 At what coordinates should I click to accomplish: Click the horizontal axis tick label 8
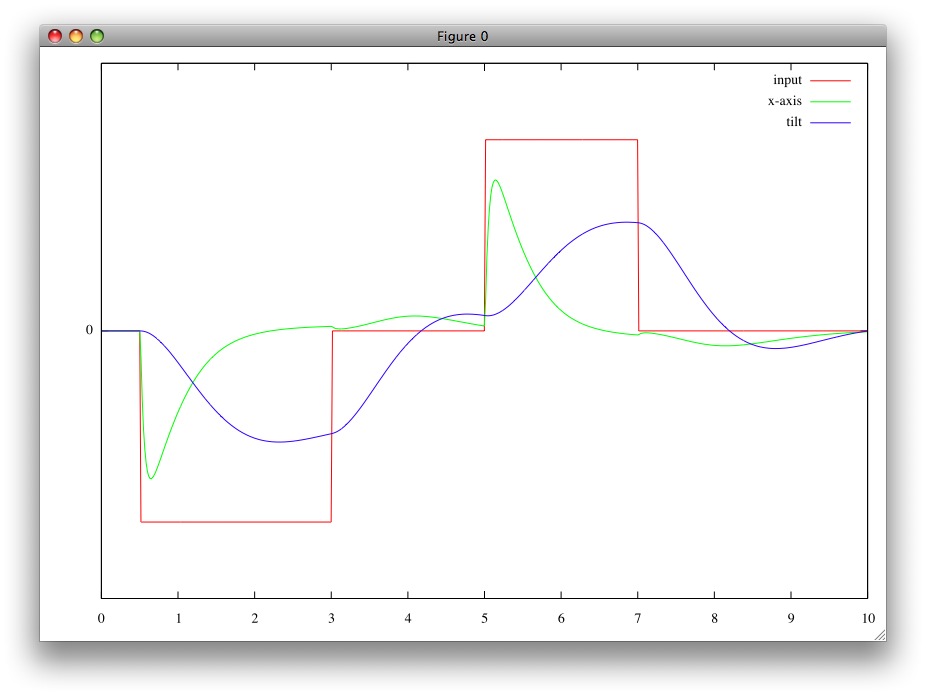(x=714, y=617)
